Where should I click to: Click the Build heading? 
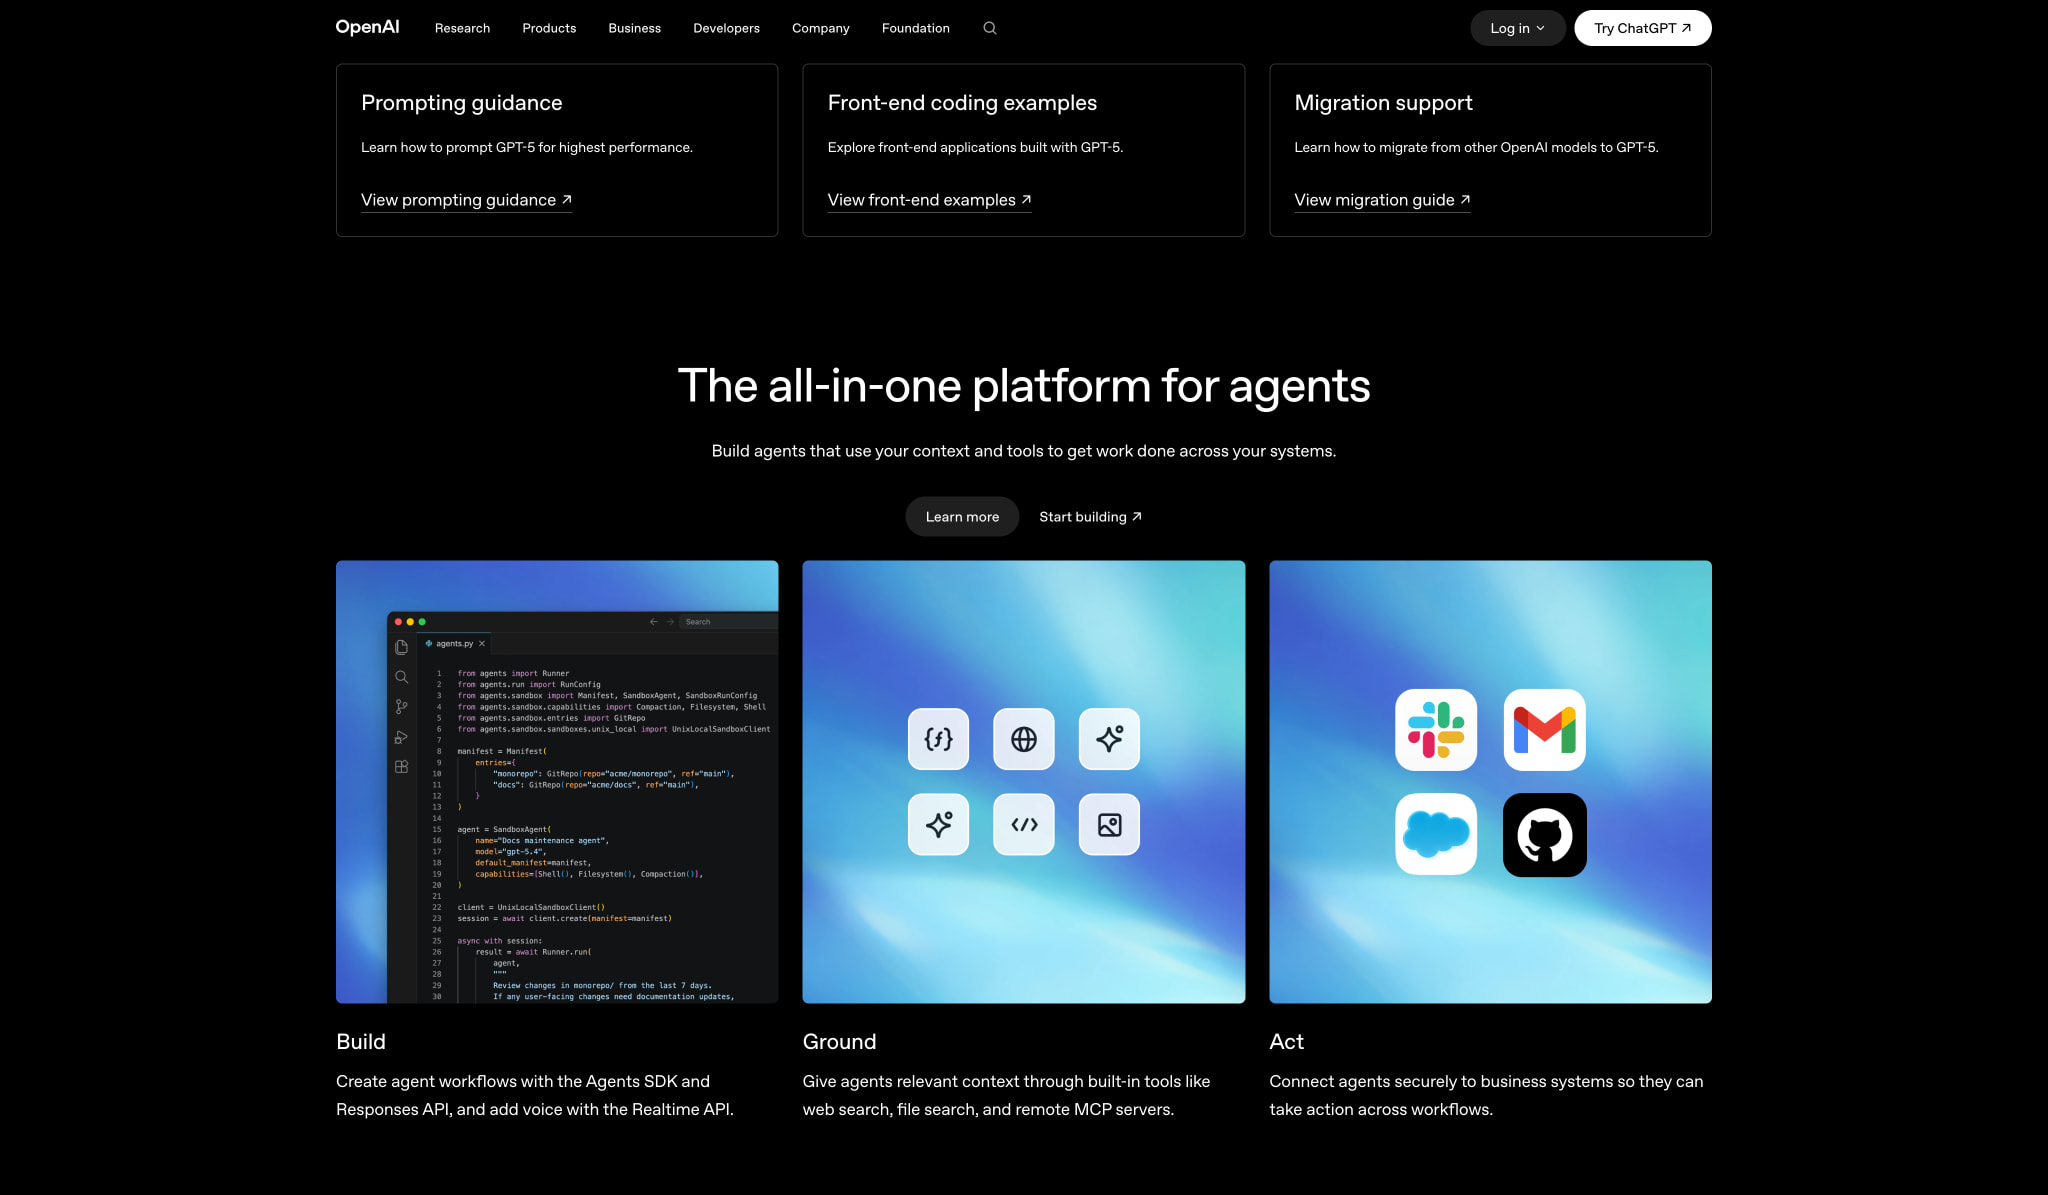point(360,1042)
